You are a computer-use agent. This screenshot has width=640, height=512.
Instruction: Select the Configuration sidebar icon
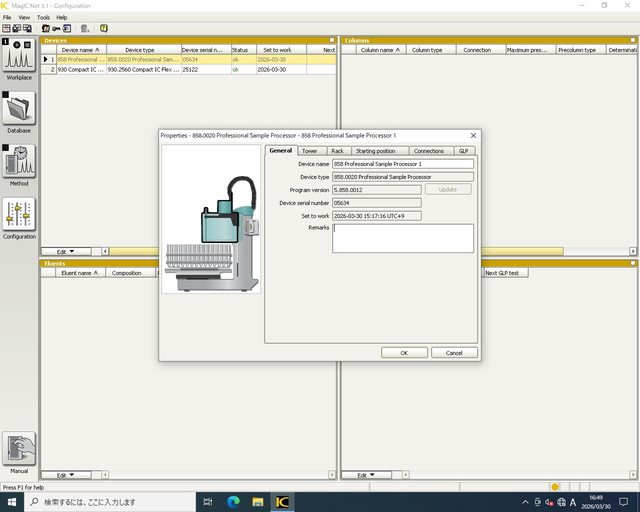click(19, 215)
